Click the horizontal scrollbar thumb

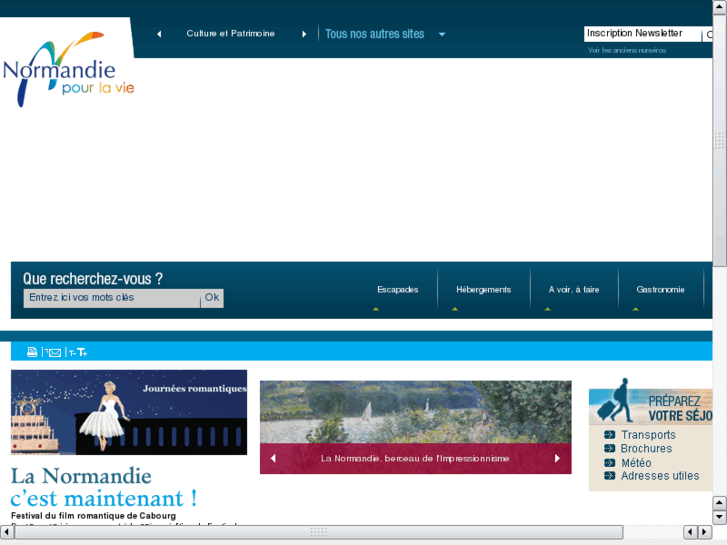(x=319, y=532)
